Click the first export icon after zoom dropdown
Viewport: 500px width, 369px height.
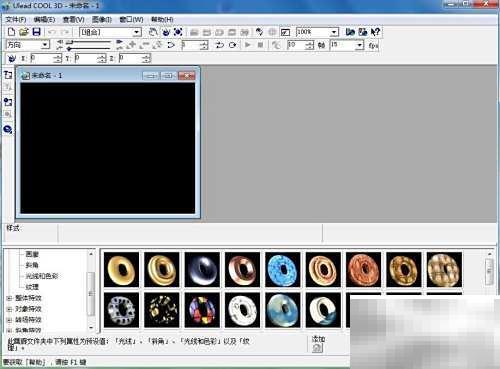click(x=350, y=32)
